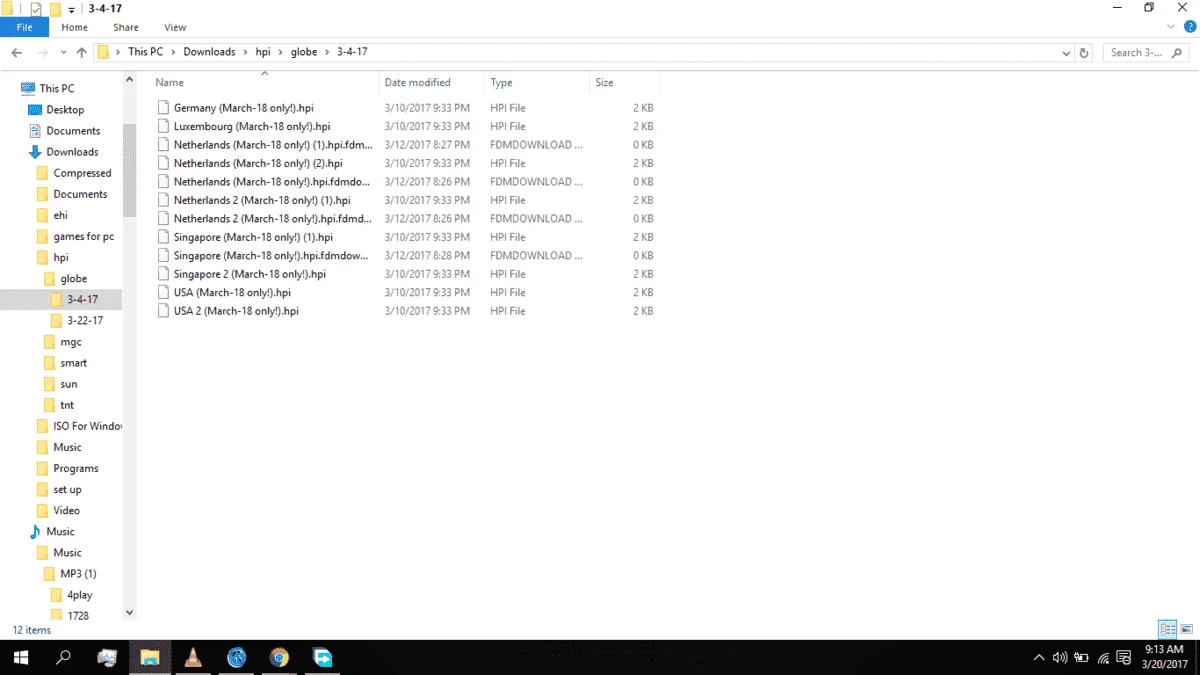This screenshot has width=1200, height=675.
Task: Open the Help question mark icon
Action: click(1190, 27)
